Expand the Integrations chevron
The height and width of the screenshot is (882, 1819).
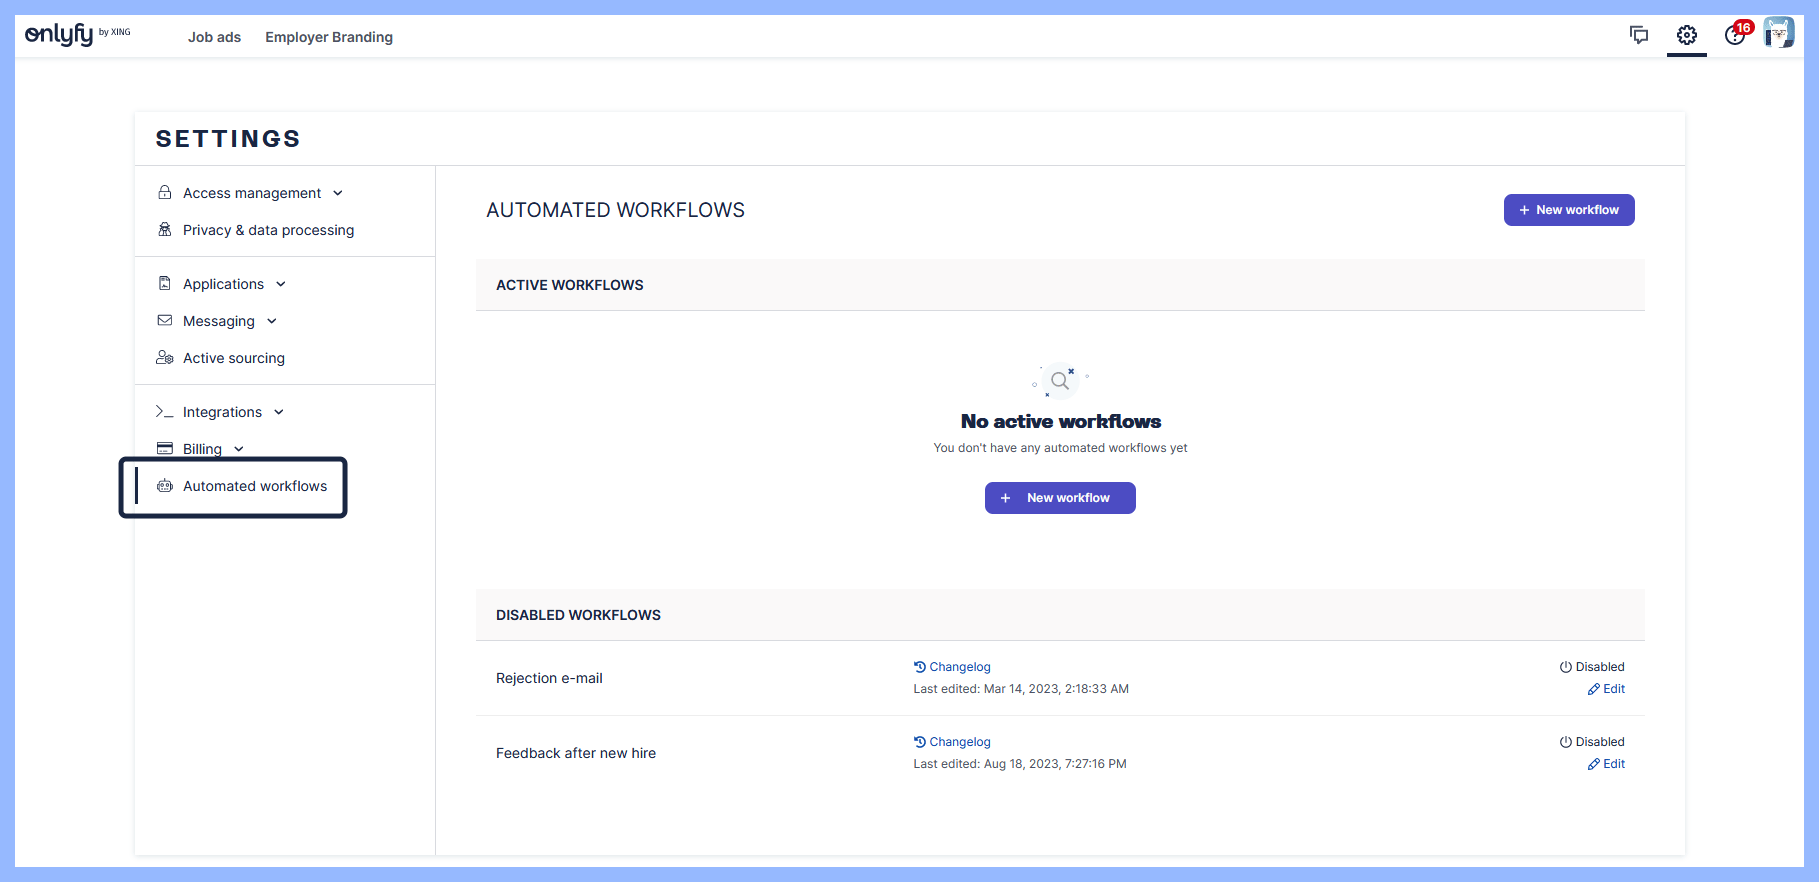279,412
